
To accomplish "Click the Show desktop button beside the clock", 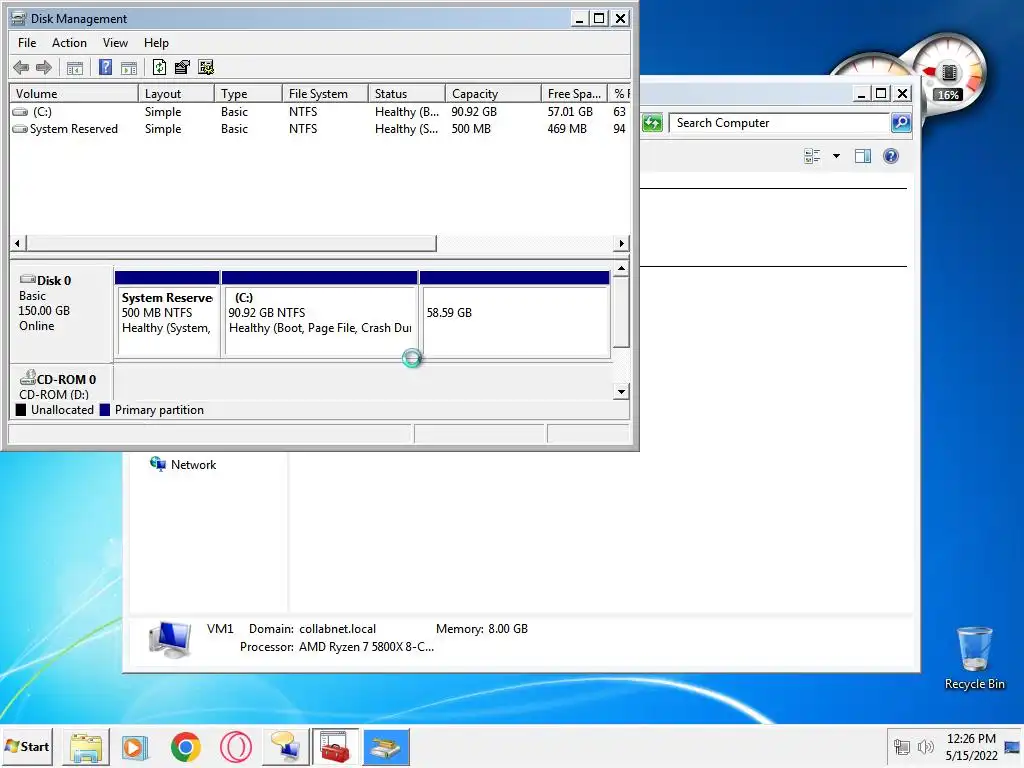I will (x=1012, y=747).
